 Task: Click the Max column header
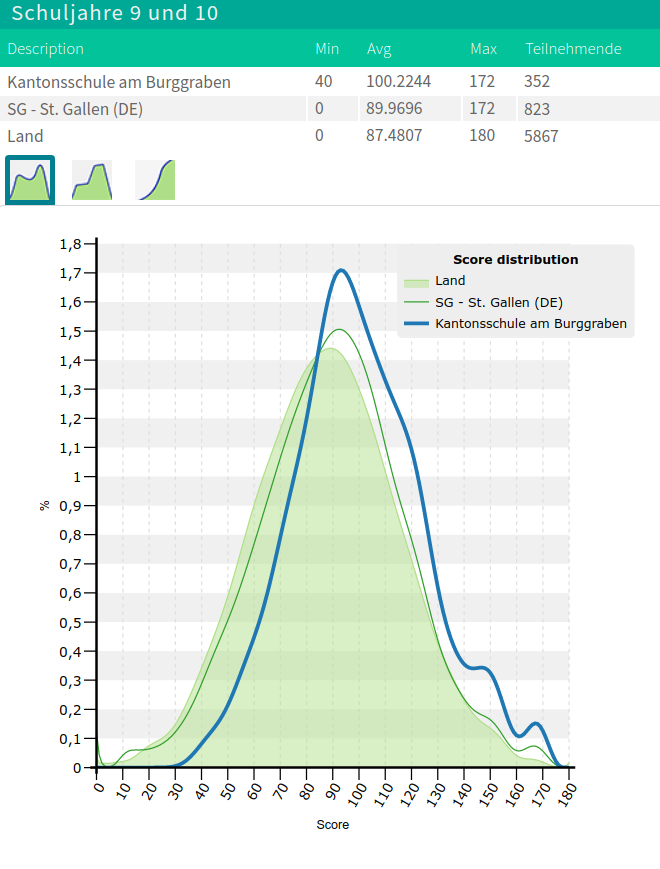click(484, 49)
